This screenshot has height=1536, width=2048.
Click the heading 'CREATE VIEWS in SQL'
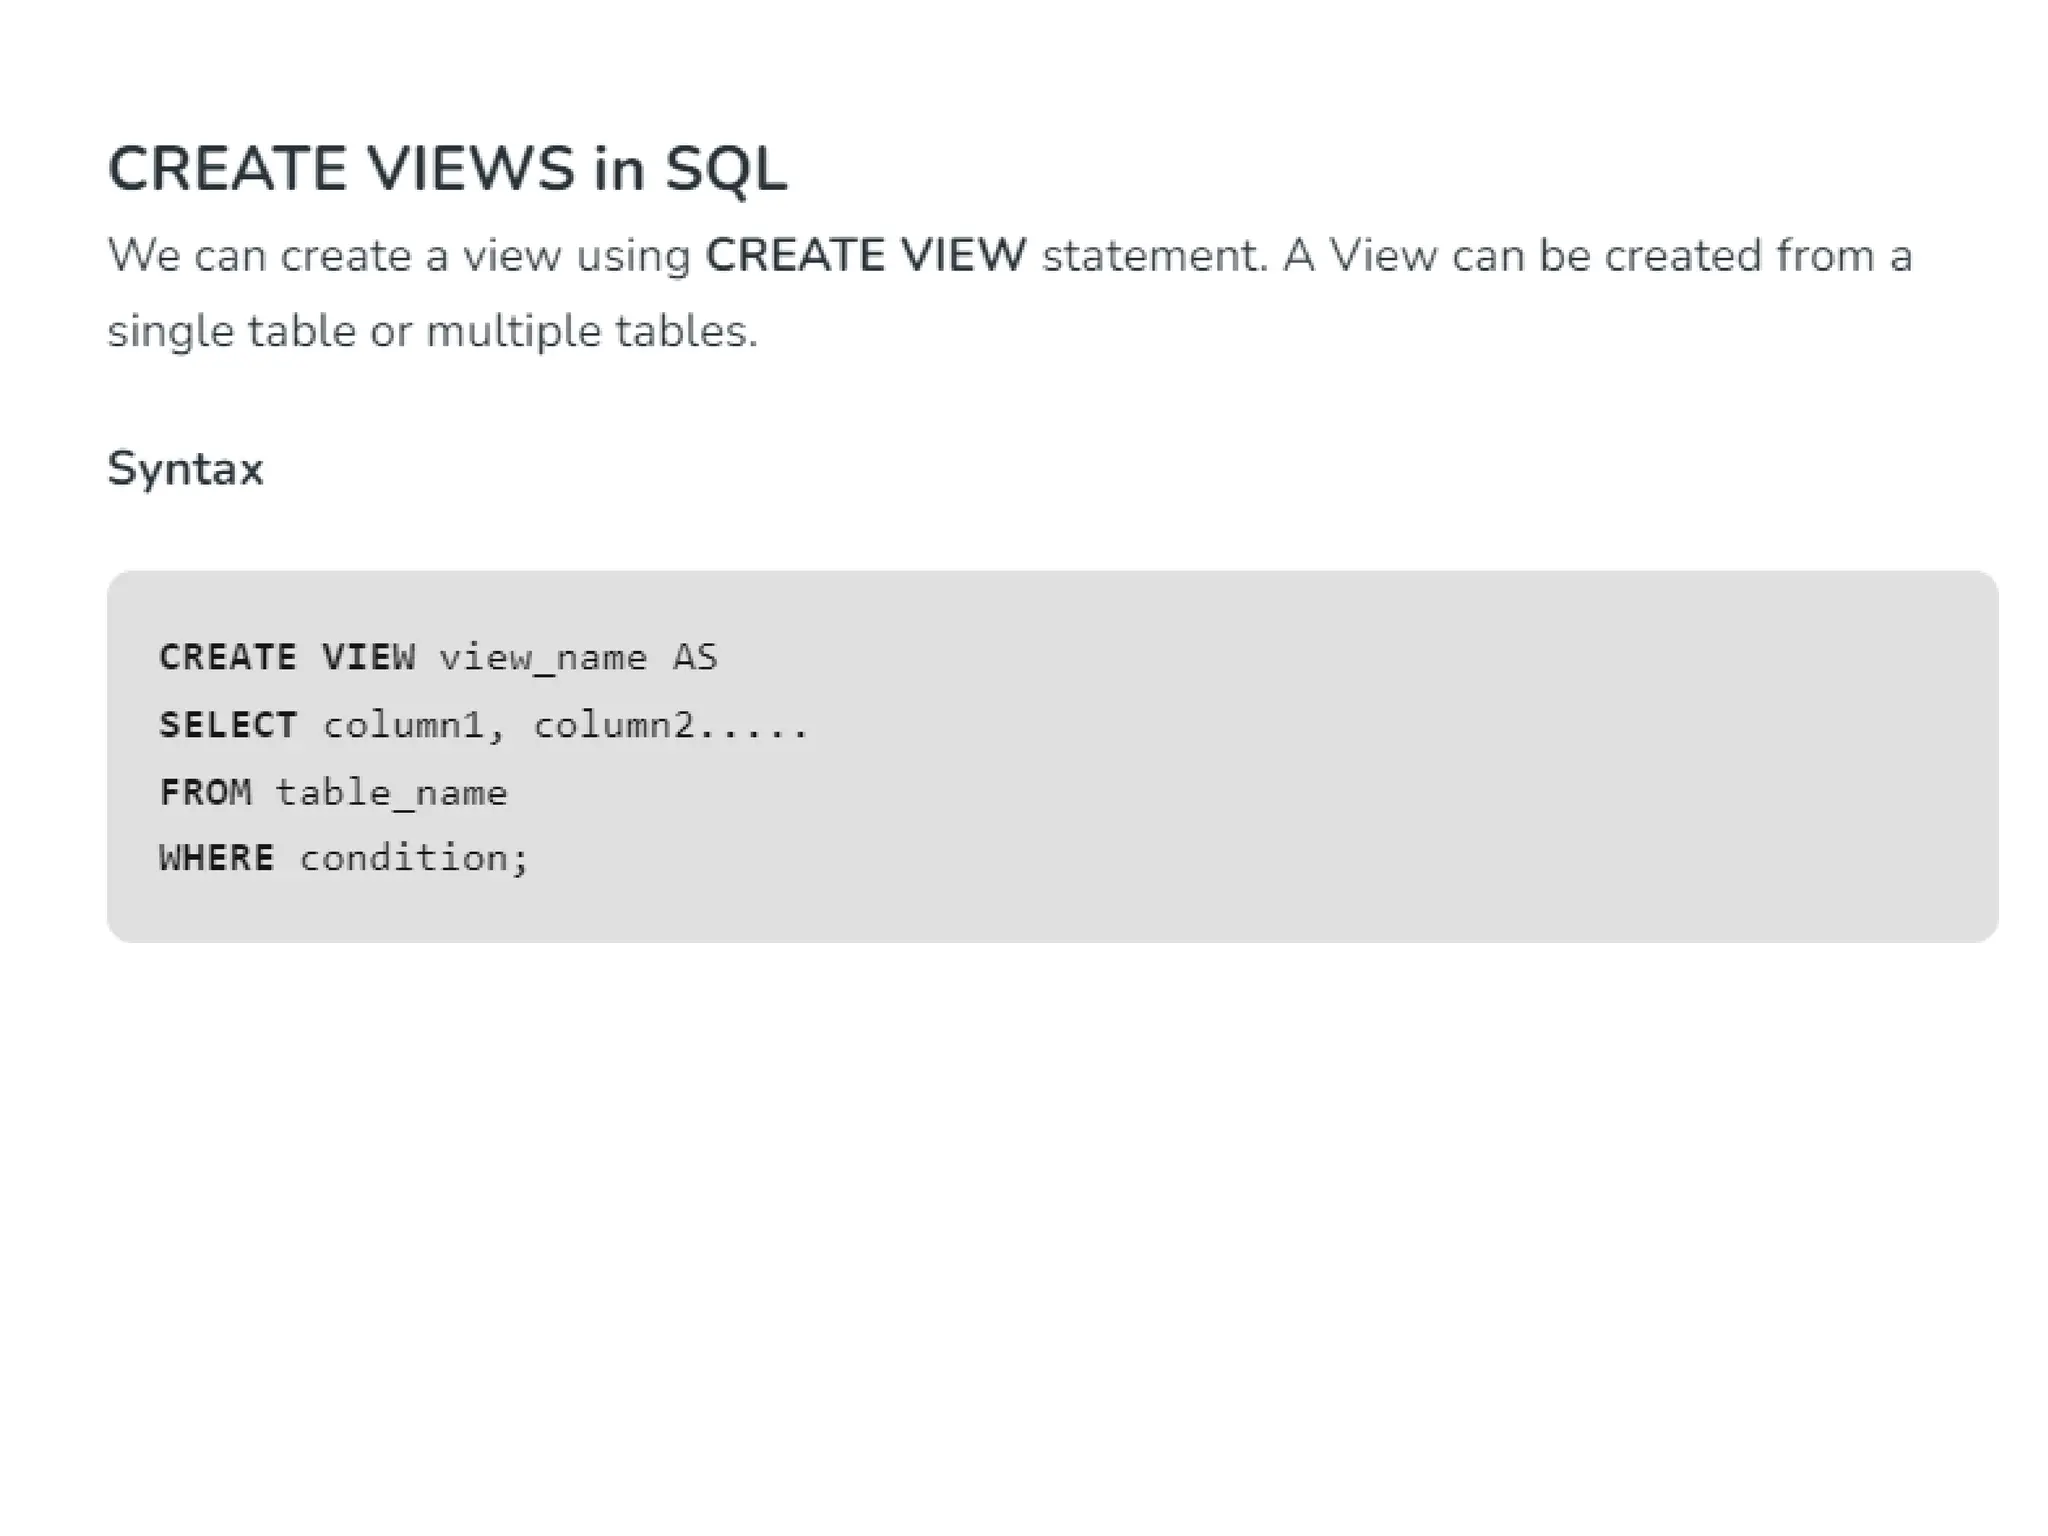(x=447, y=168)
